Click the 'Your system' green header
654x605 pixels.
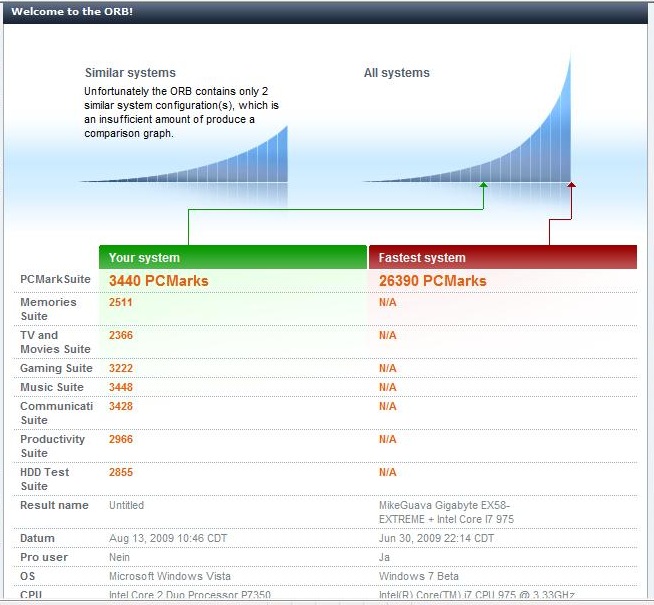coord(233,257)
